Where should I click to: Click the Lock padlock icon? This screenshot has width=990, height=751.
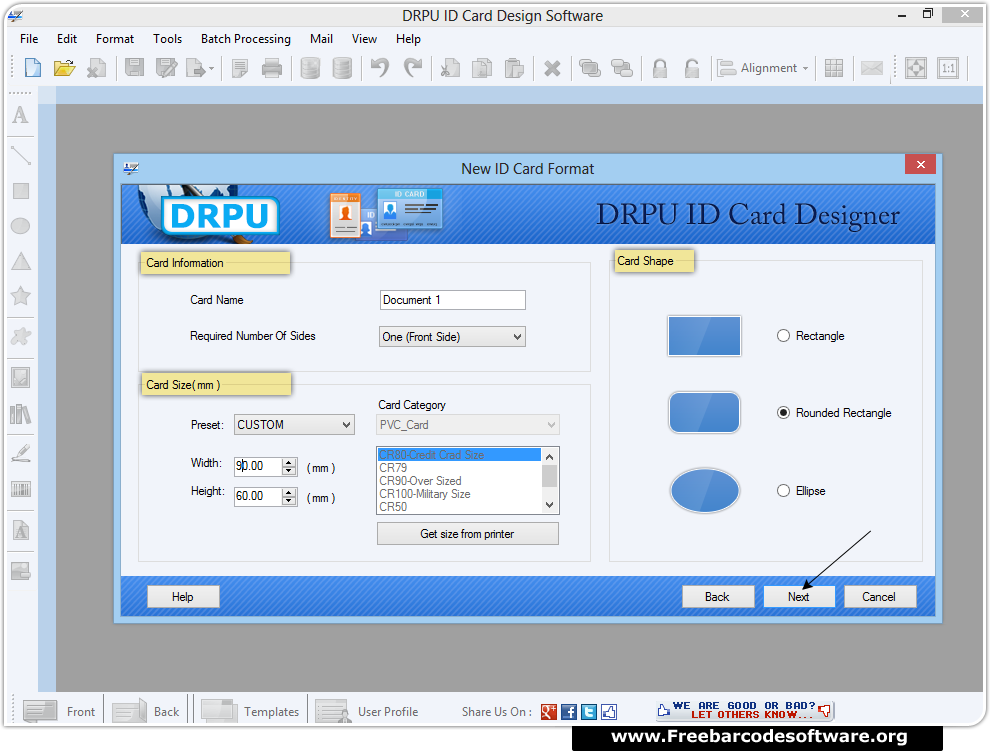[660, 68]
